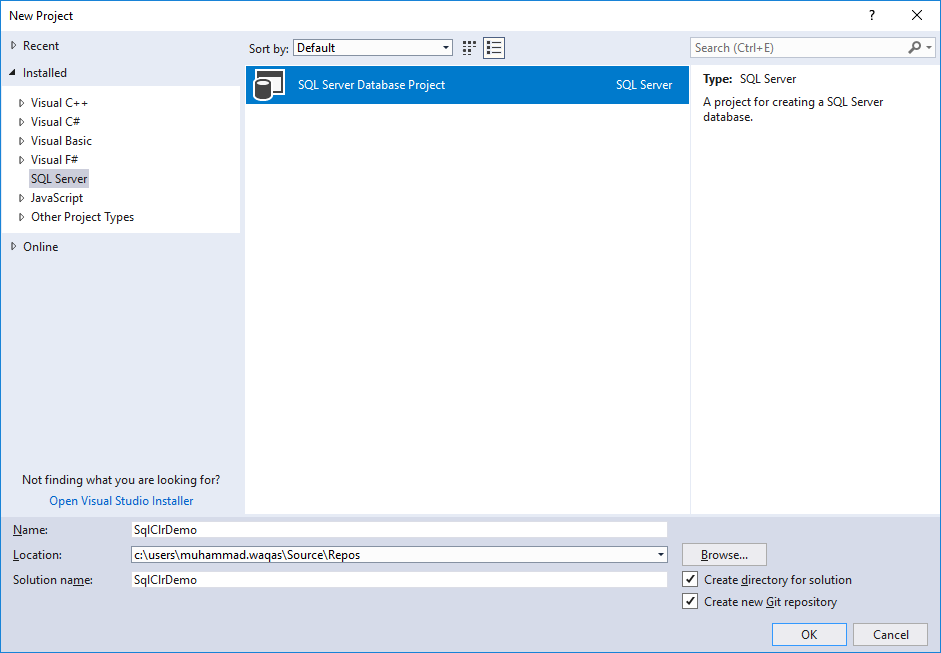Expand the JavaScript node

[x=22, y=198]
